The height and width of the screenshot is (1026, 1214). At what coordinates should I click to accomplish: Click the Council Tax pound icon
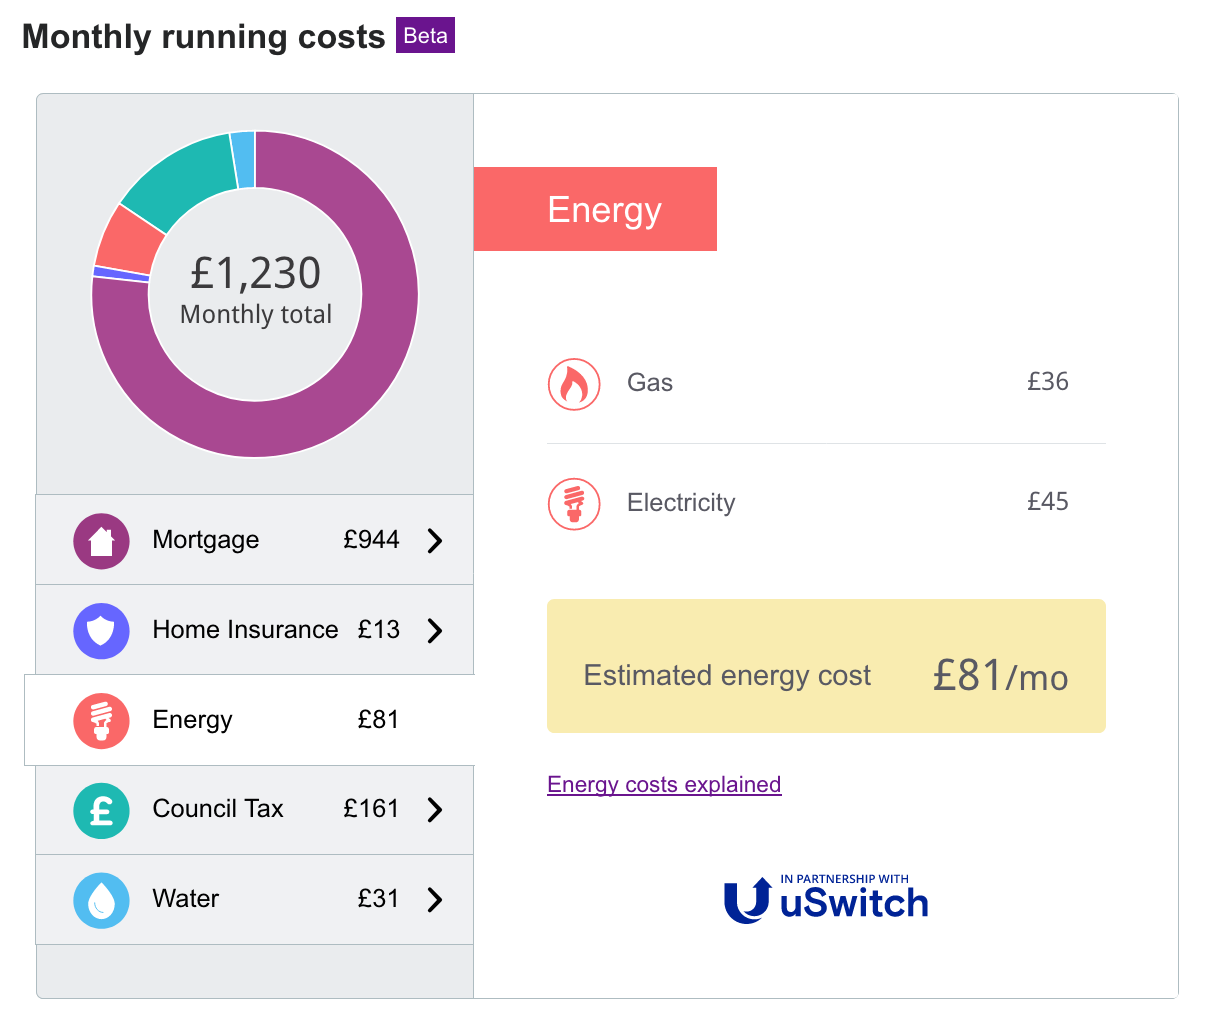[101, 810]
